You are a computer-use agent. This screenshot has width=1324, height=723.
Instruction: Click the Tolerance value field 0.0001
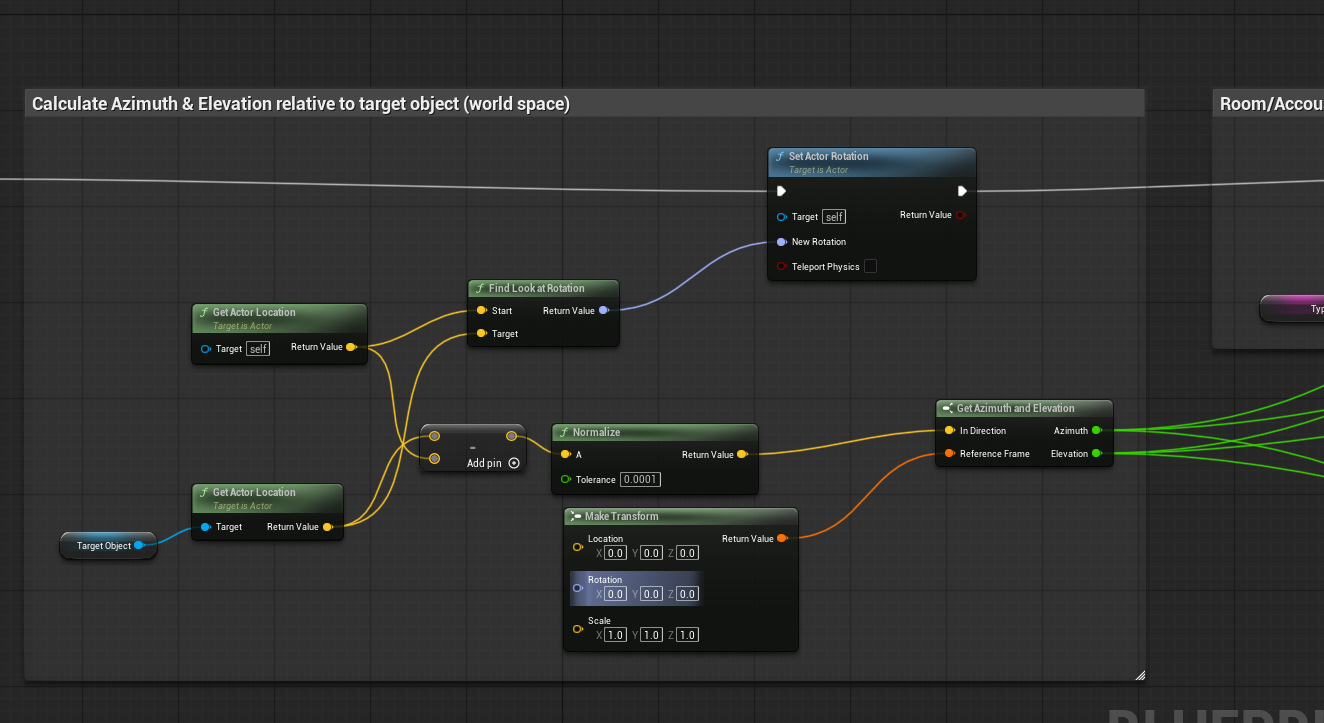click(640, 479)
